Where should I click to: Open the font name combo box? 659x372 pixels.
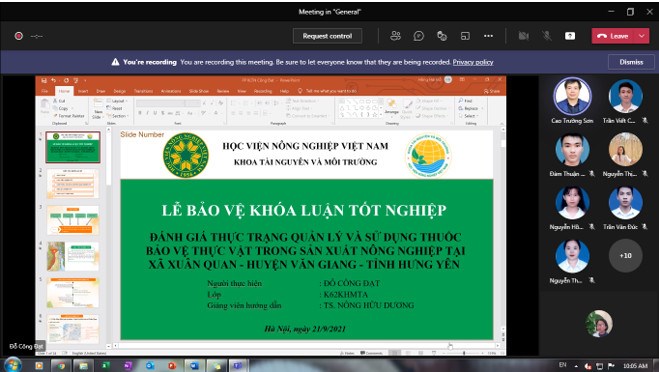point(161,103)
